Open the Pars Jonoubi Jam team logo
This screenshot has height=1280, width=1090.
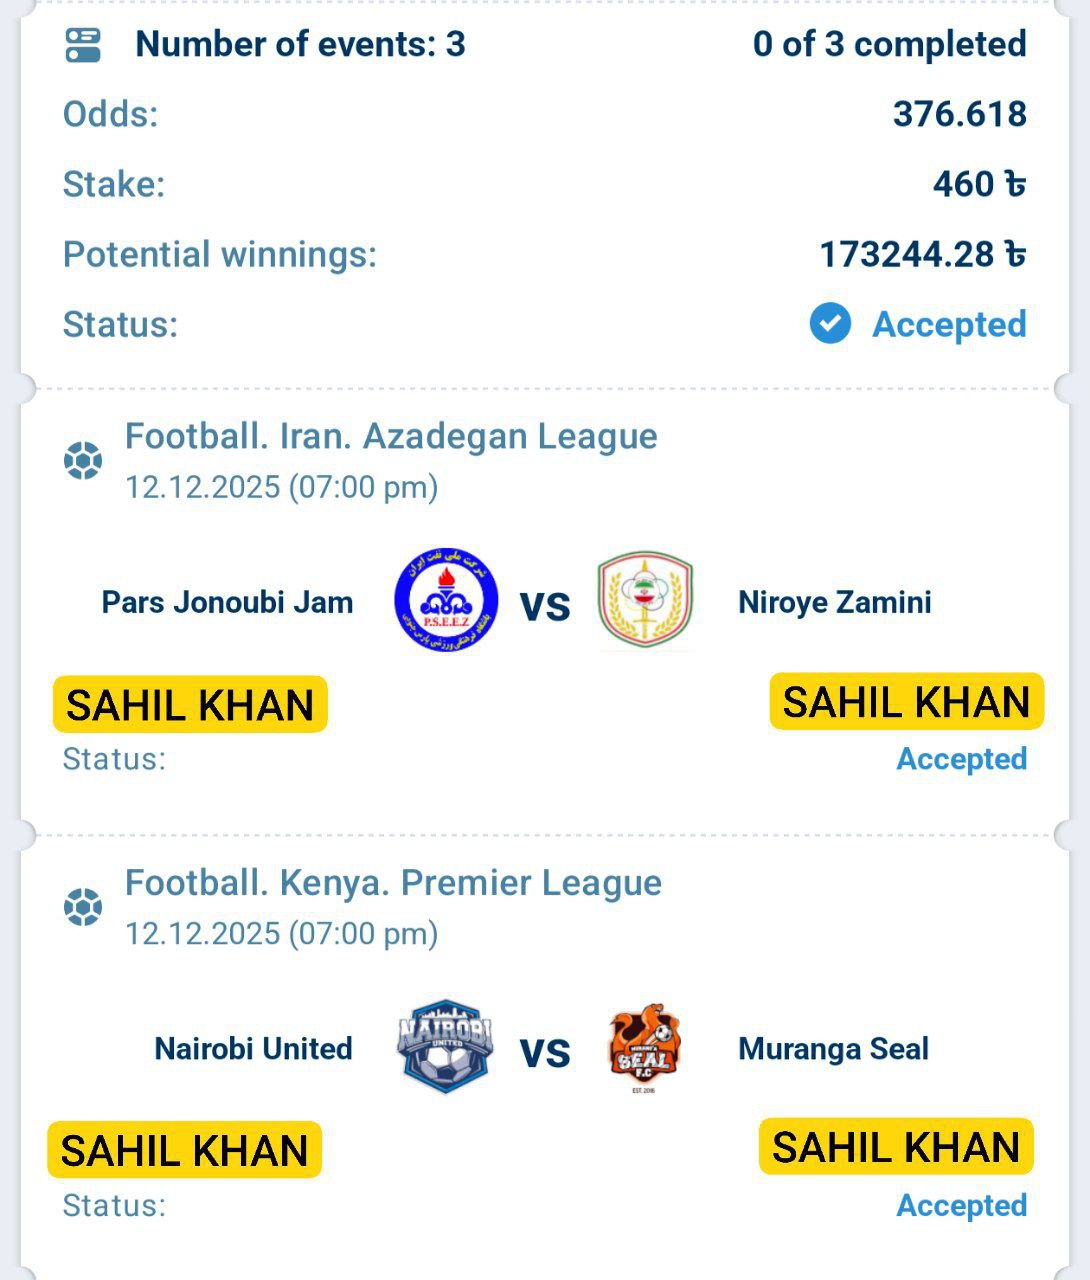click(446, 600)
